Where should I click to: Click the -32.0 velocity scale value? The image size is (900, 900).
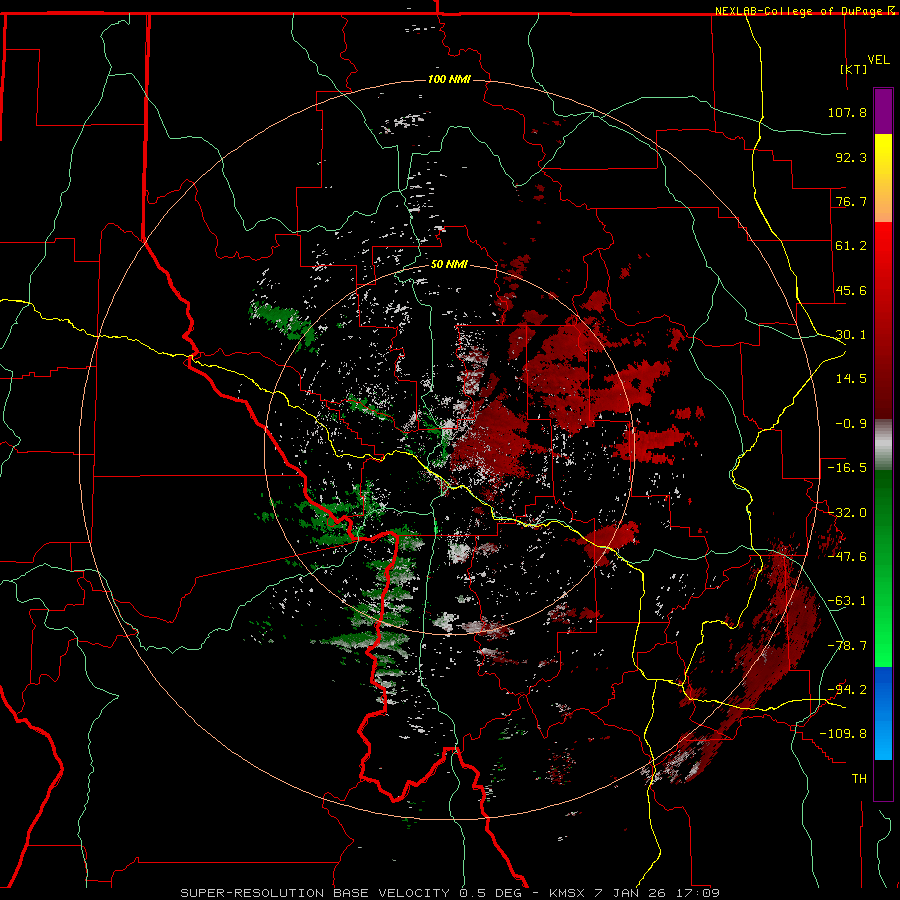pyautogui.click(x=847, y=513)
